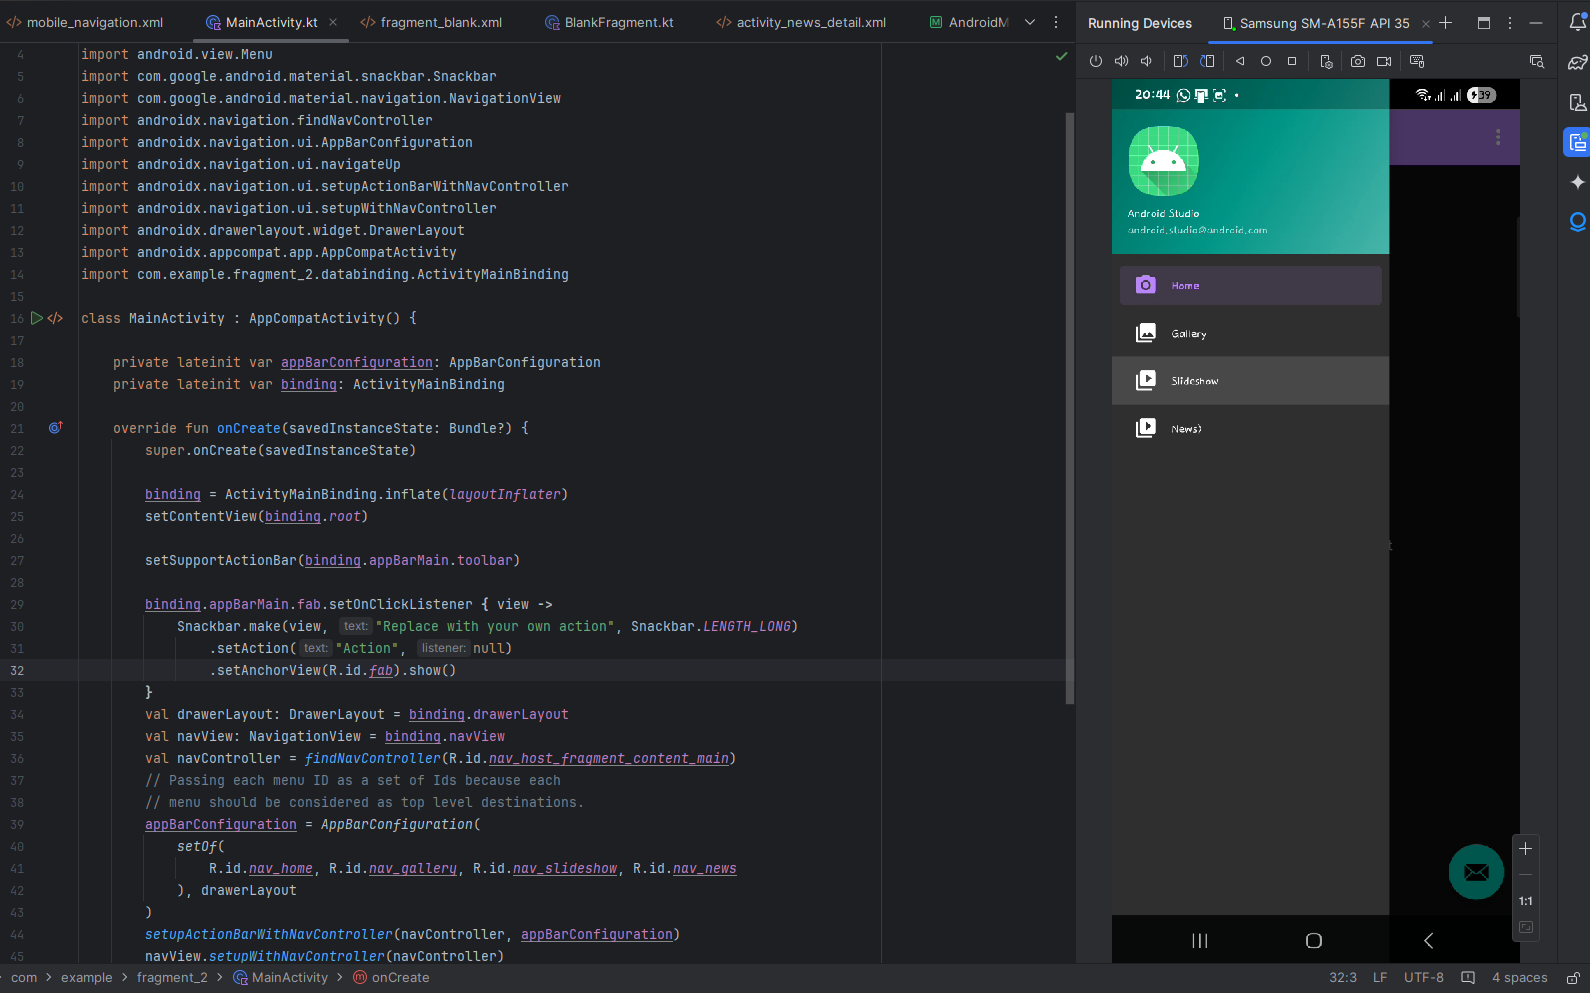This screenshot has width=1590, height=993.
Task: Reset emulator zoom to 1:1
Action: [x=1525, y=901]
